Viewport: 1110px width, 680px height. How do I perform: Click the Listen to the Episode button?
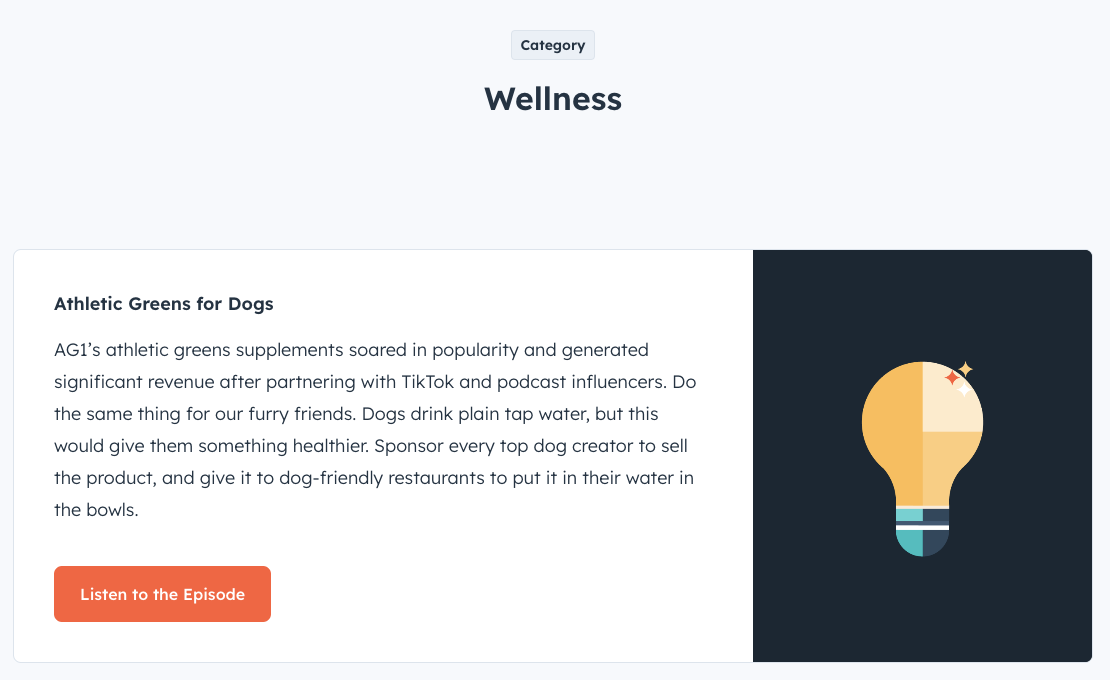pyautogui.click(x=162, y=593)
